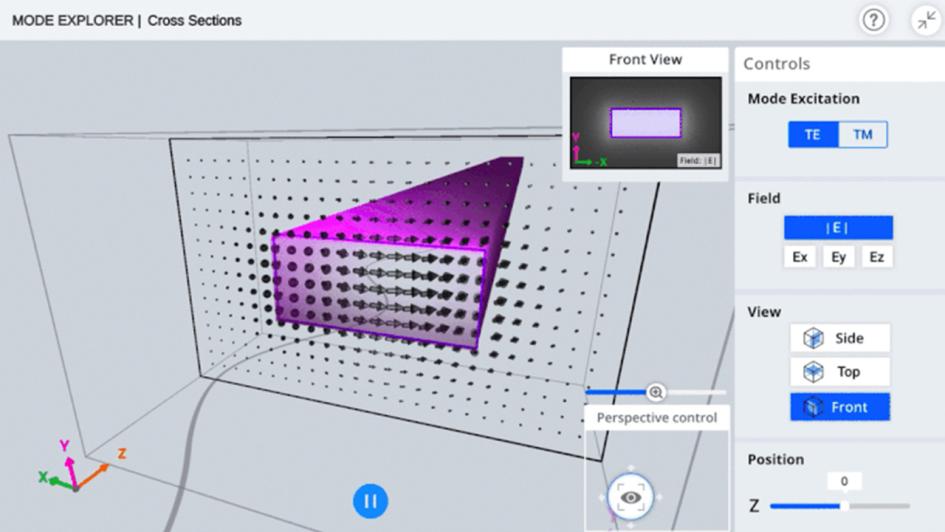Viewport: 945px width, 532px height.
Task: Pause the field animation
Action: [370, 501]
